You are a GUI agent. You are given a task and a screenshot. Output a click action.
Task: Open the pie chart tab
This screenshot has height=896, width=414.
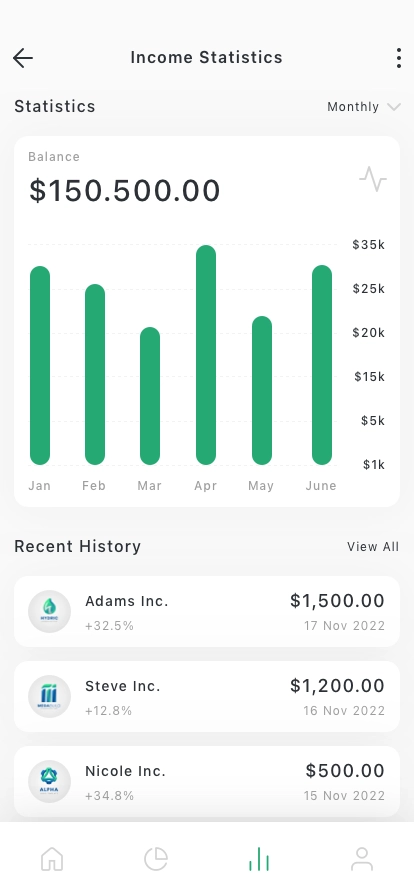(x=156, y=859)
